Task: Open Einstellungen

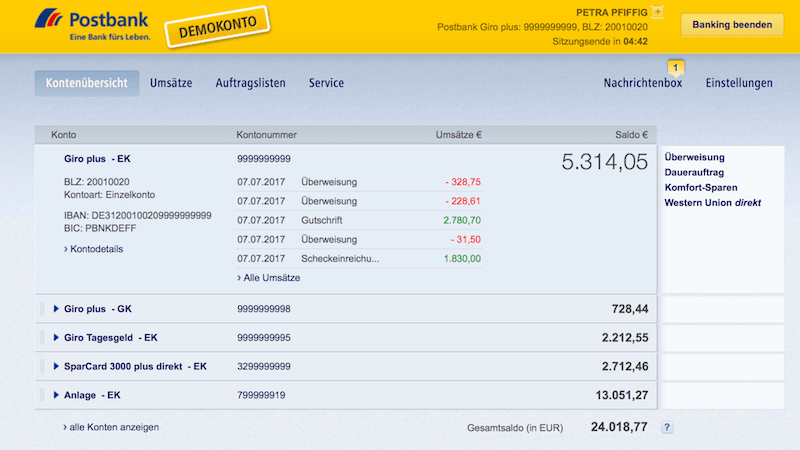Action: [739, 83]
